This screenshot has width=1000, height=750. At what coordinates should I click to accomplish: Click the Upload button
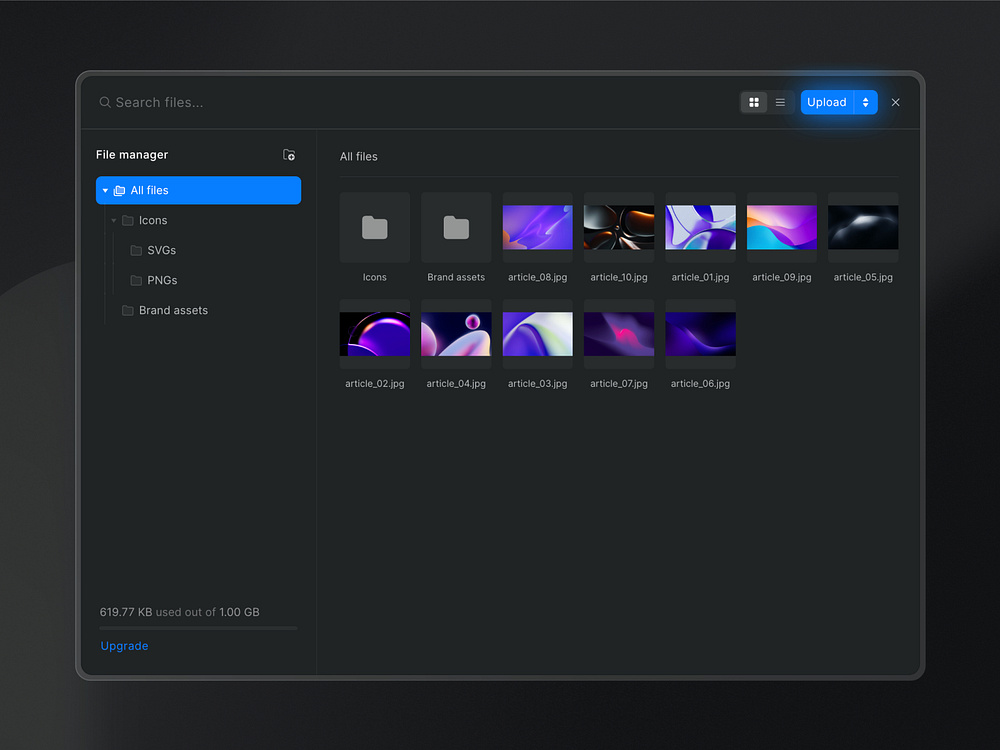click(x=827, y=103)
